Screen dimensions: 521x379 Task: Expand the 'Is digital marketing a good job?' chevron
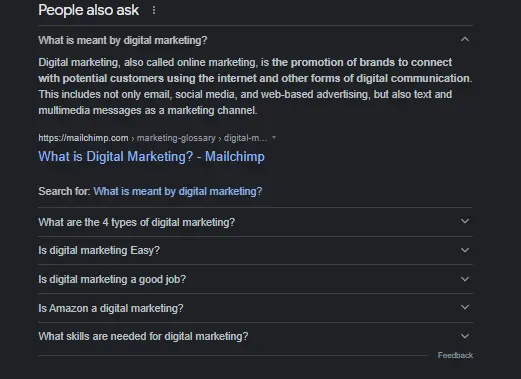click(465, 279)
